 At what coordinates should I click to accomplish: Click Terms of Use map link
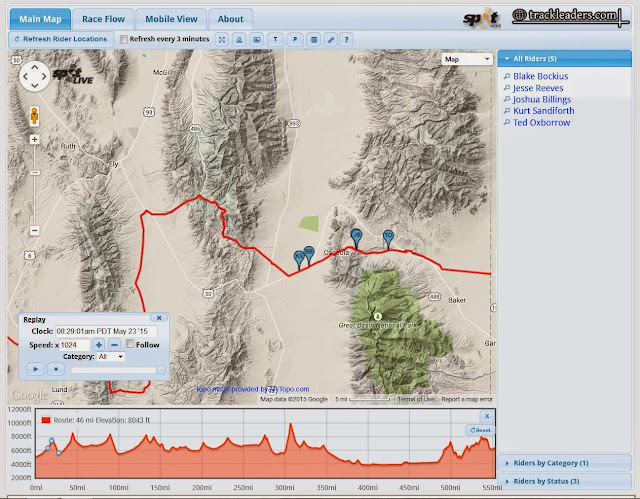(416, 399)
